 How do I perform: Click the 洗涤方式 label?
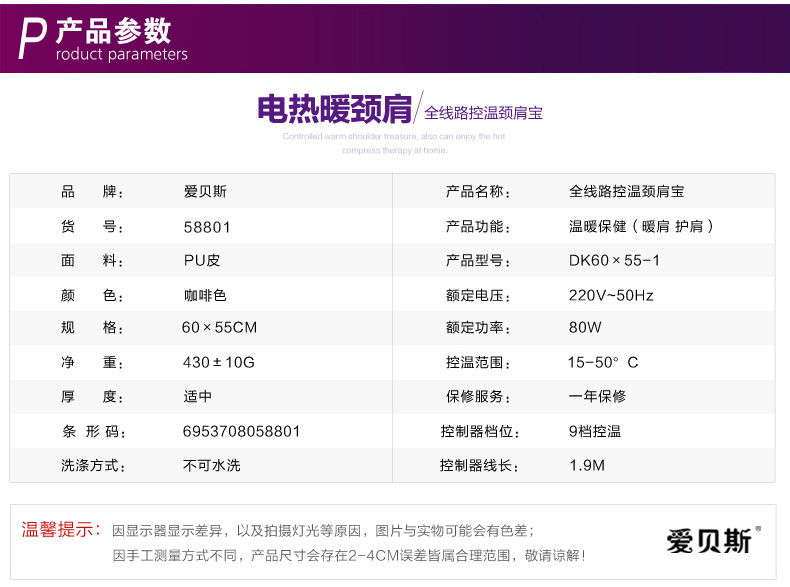point(93,466)
